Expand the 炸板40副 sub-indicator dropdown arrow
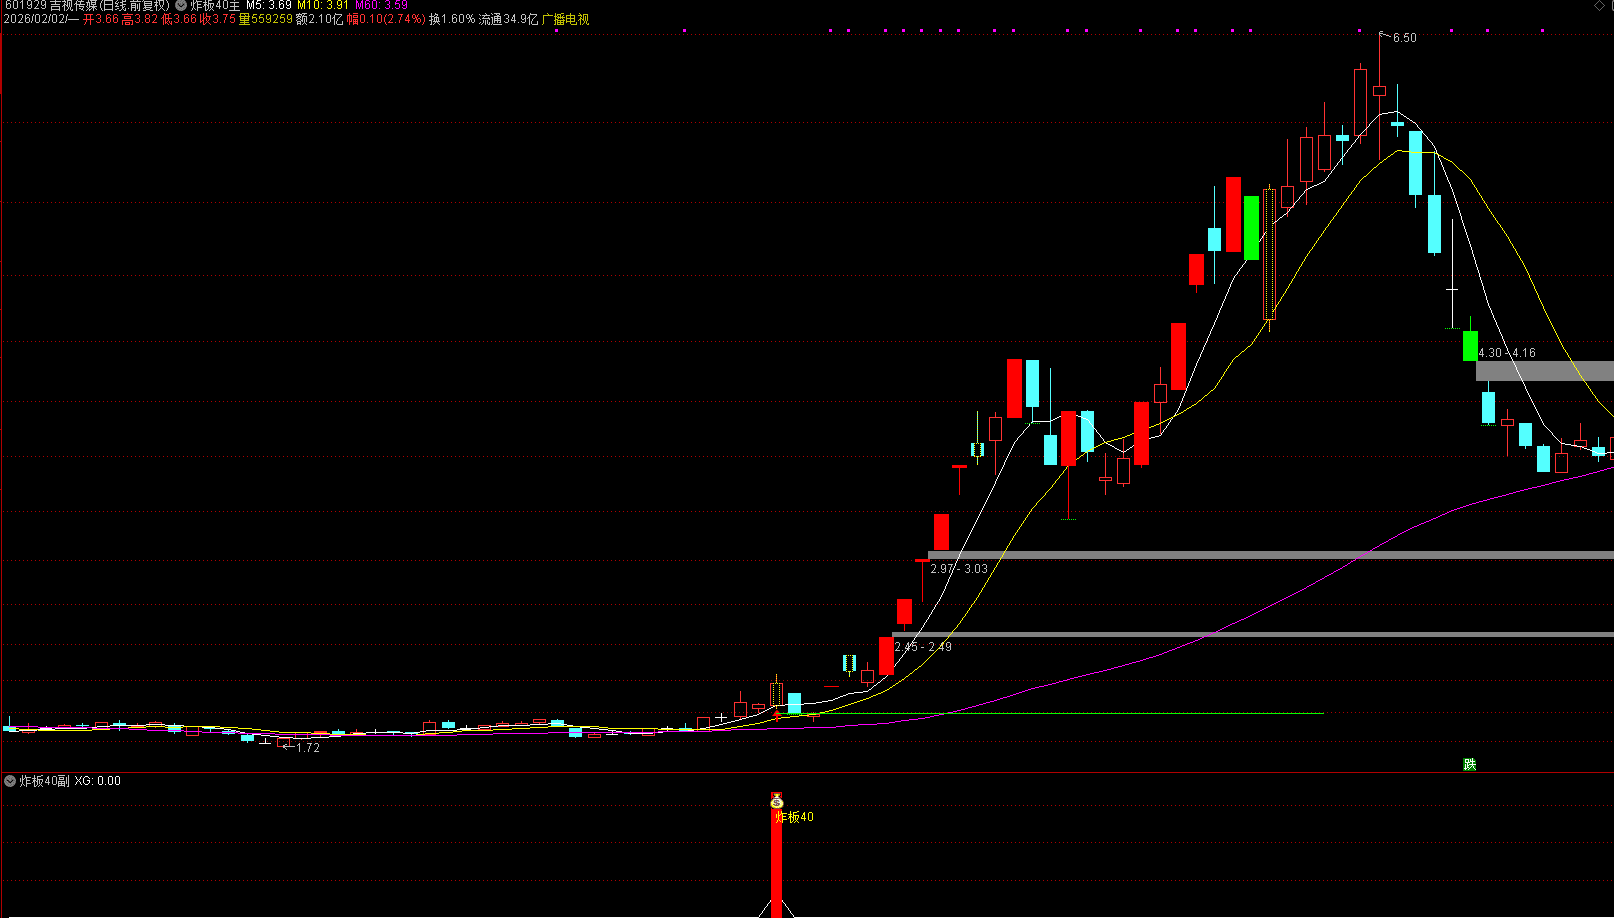The height and width of the screenshot is (918, 1614). coord(10,781)
